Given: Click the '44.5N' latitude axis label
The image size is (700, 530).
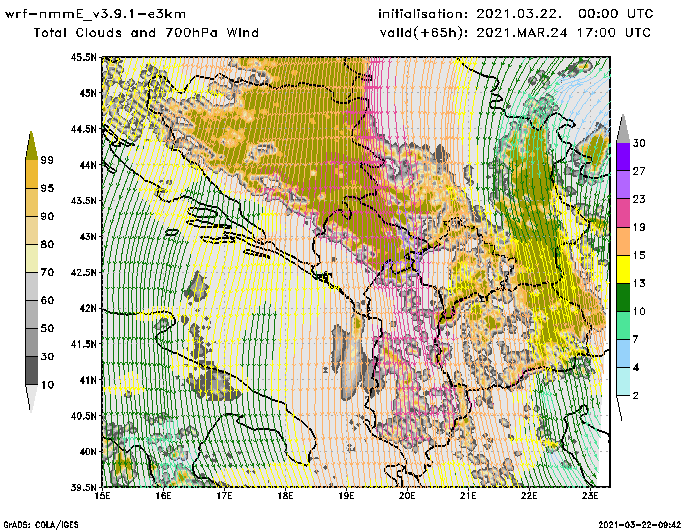Looking at the screenshot, I should tap(83, 129).
